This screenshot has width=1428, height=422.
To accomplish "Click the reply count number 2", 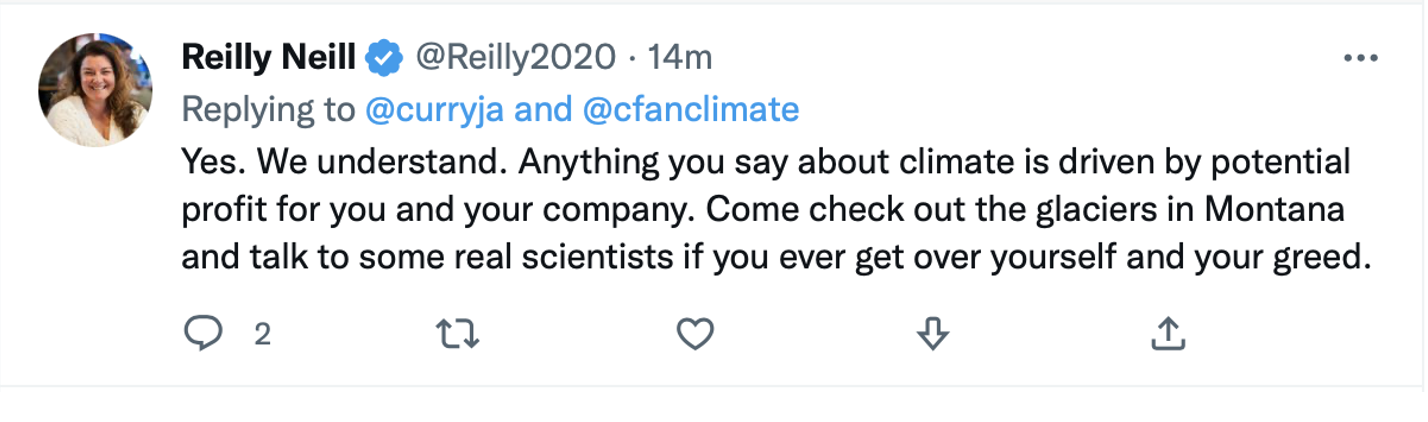I will (262, 335).
